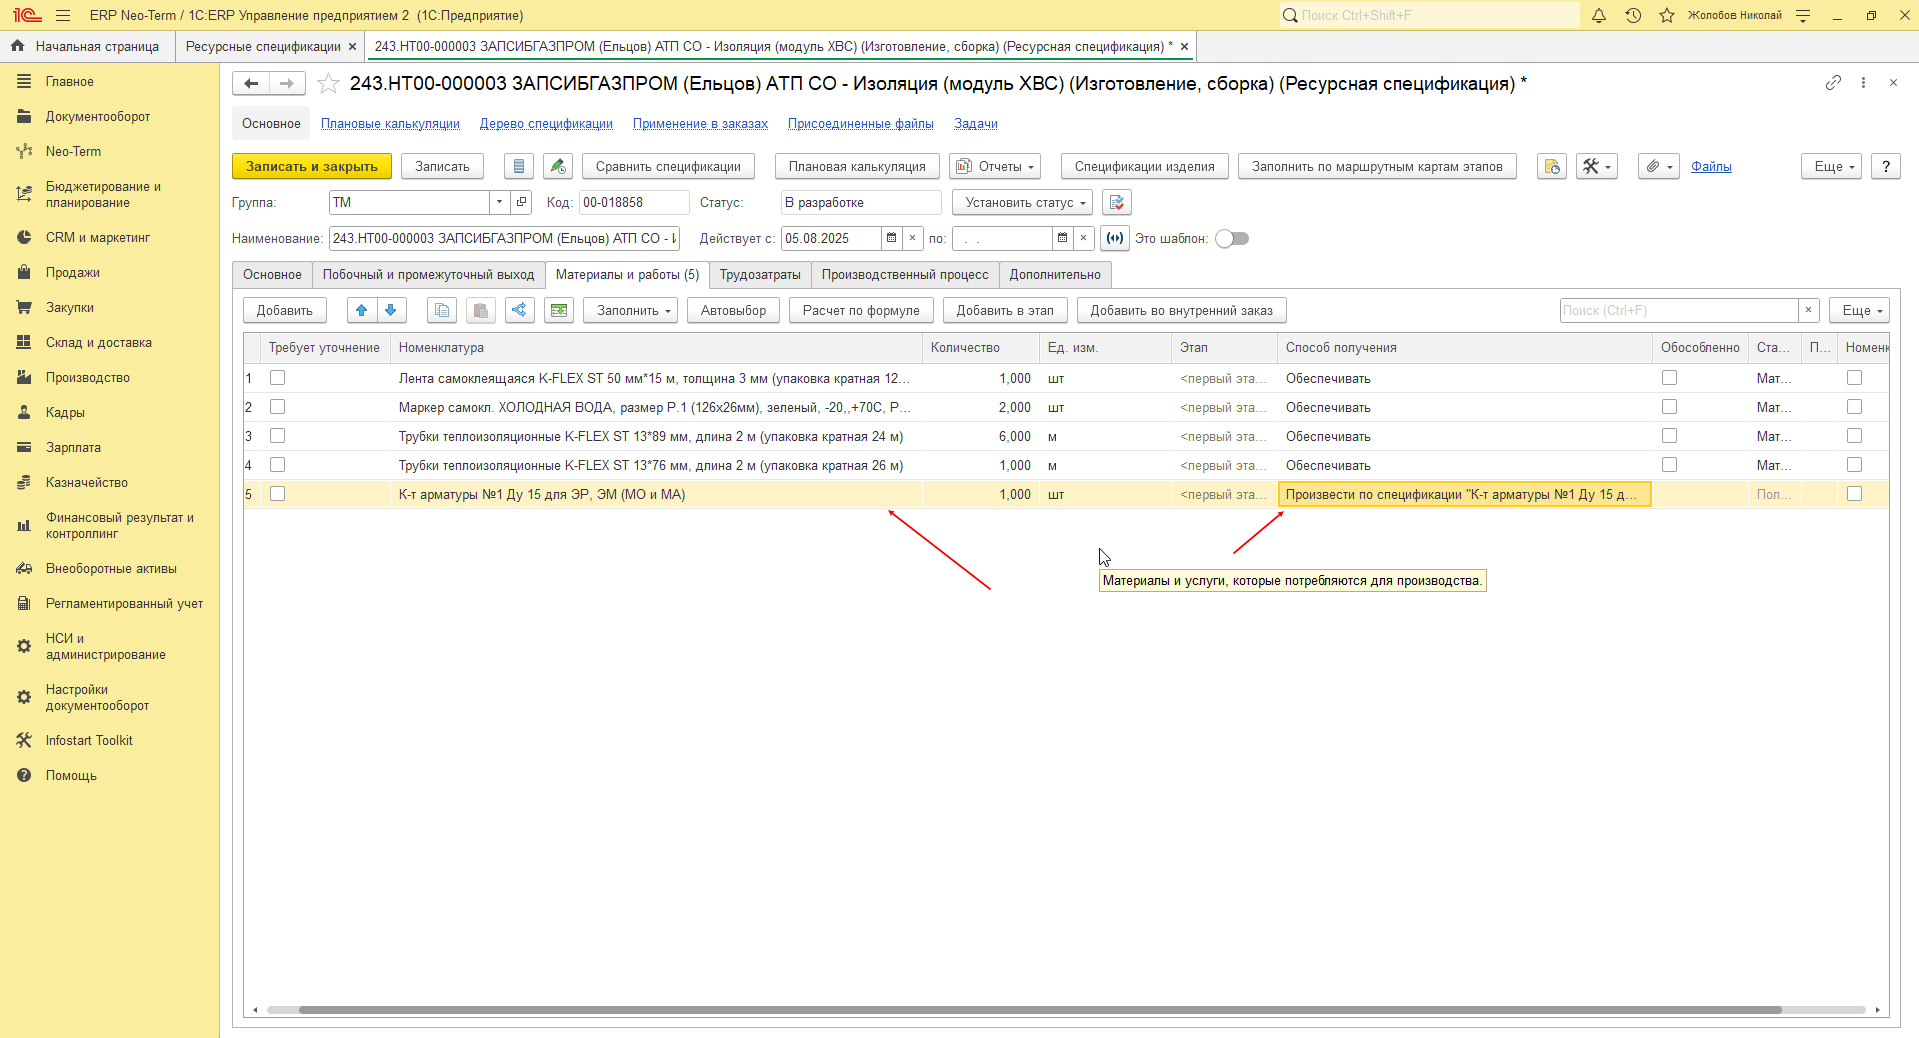Click the Записать и закрыть button
Screen dimensions: 1919x1038
click(x=312, y=166)
